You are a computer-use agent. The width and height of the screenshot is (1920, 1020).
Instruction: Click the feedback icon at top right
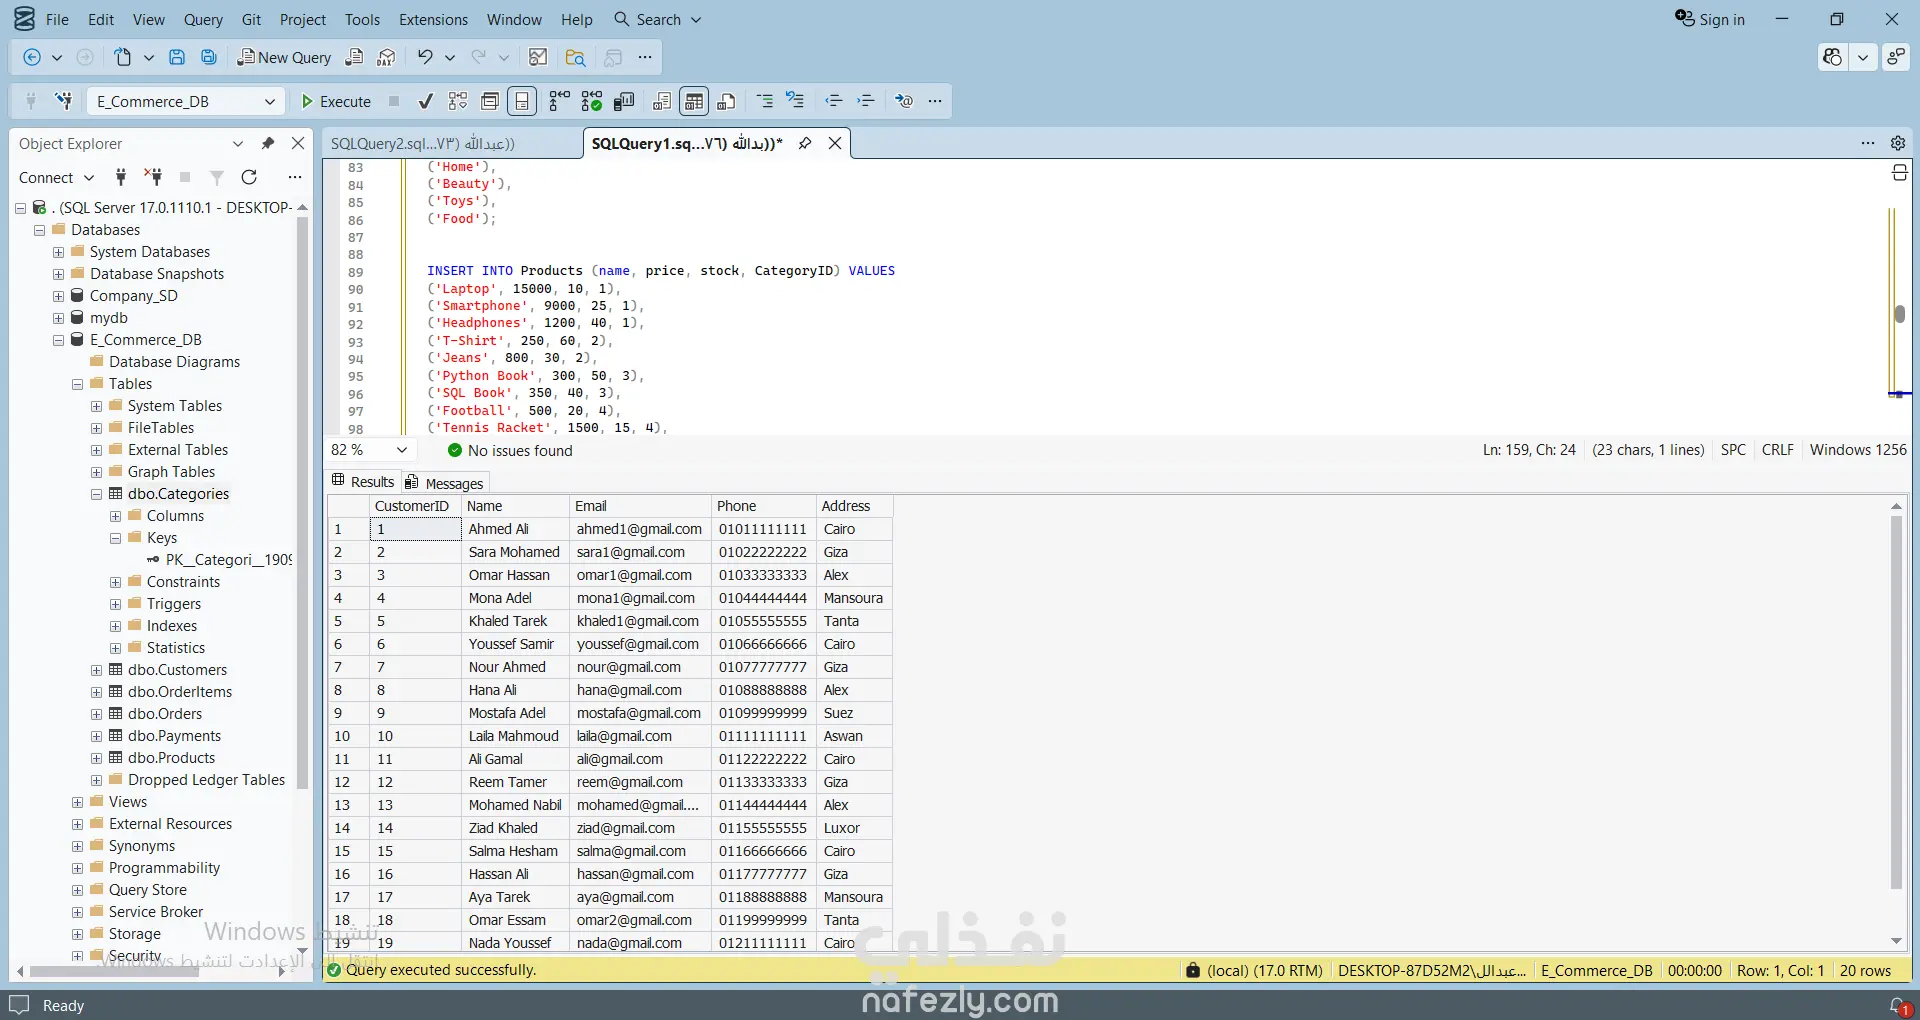(x=1896, y=57)
